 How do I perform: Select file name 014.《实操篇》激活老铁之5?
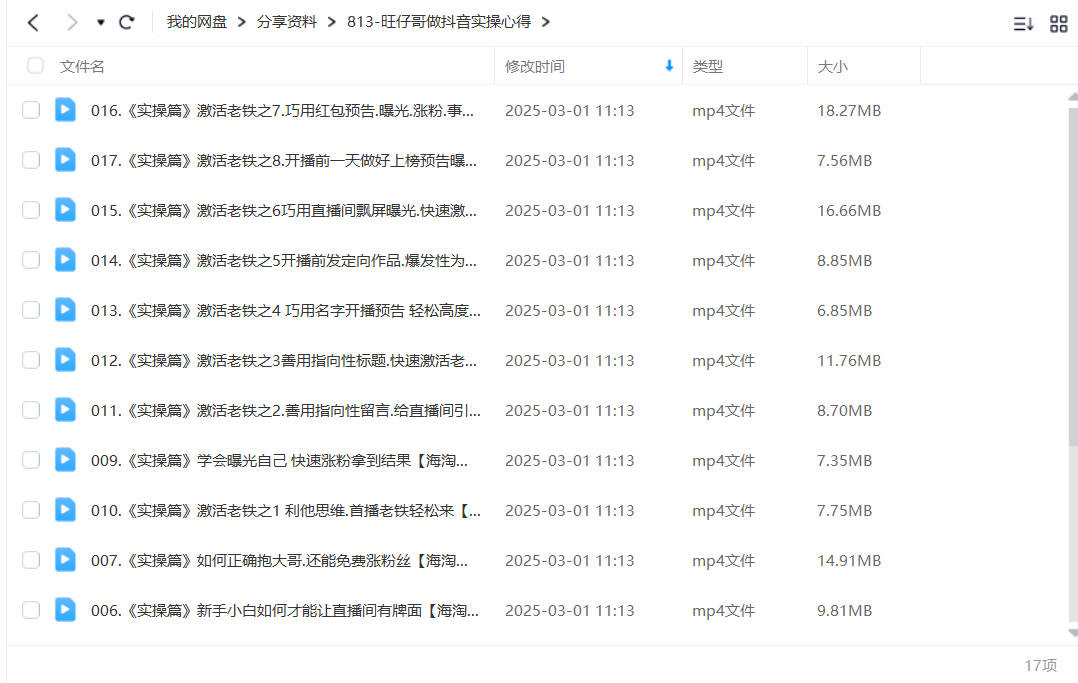(x=284, y=261)
